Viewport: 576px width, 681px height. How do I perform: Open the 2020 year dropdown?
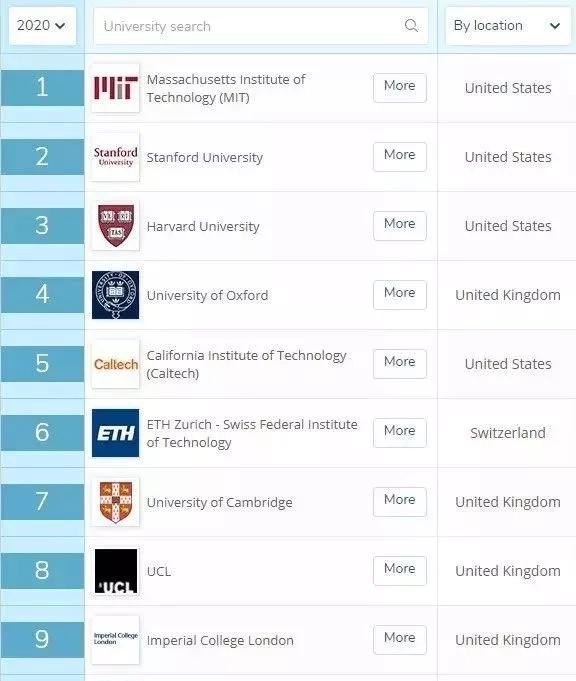coord(42,26)
